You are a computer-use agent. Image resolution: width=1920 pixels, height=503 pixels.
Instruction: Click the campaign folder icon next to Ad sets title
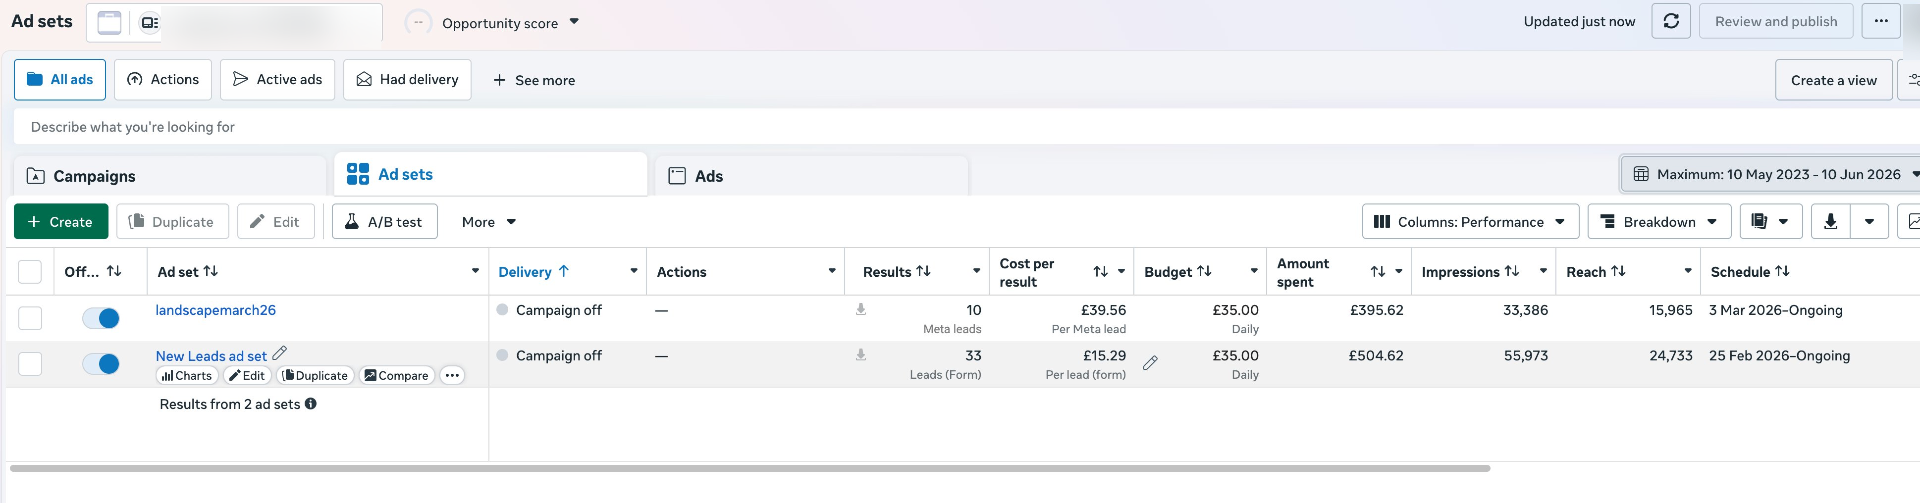point(109,22)
